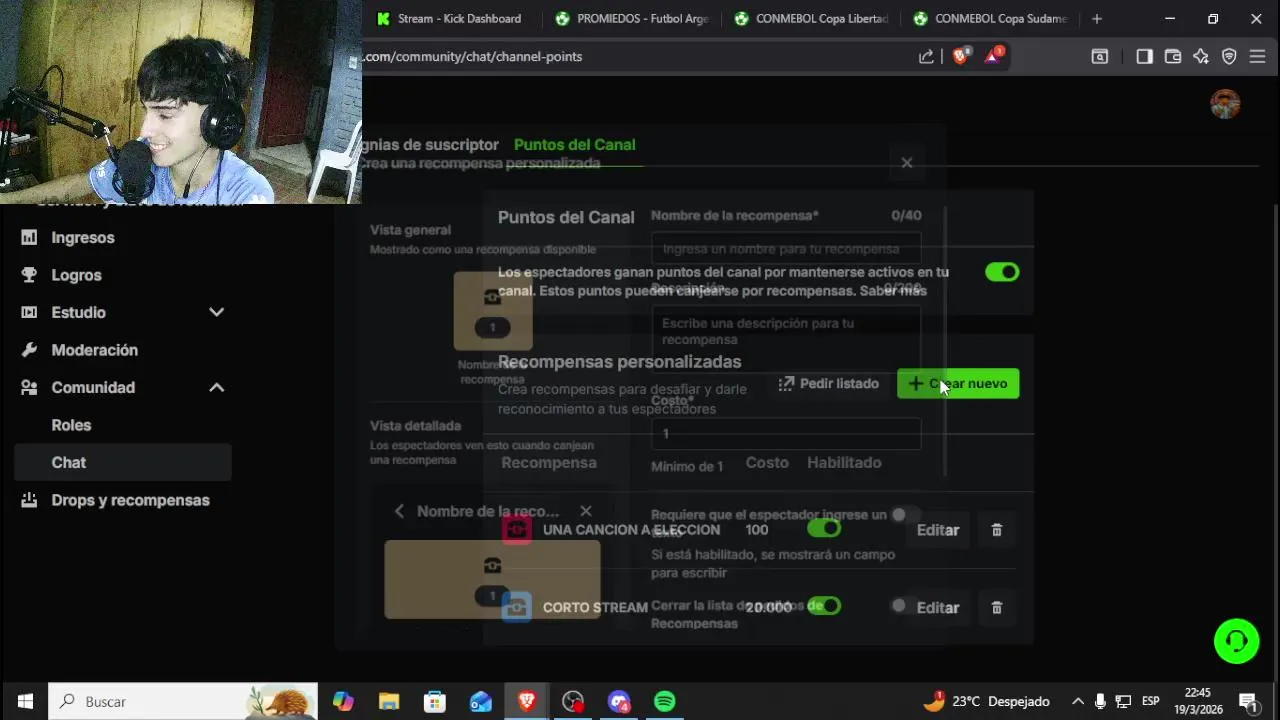Click the Saber más link

pyautogui.click(x=893, y=291)
